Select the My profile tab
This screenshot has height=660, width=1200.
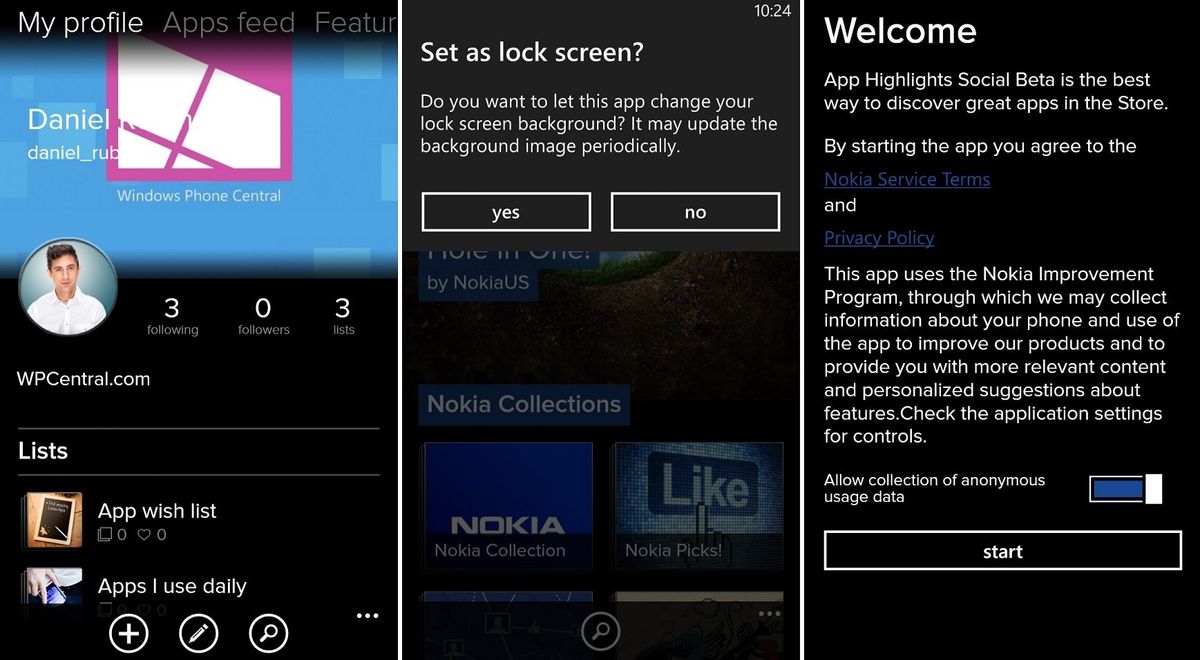click(x=79, y=22)
